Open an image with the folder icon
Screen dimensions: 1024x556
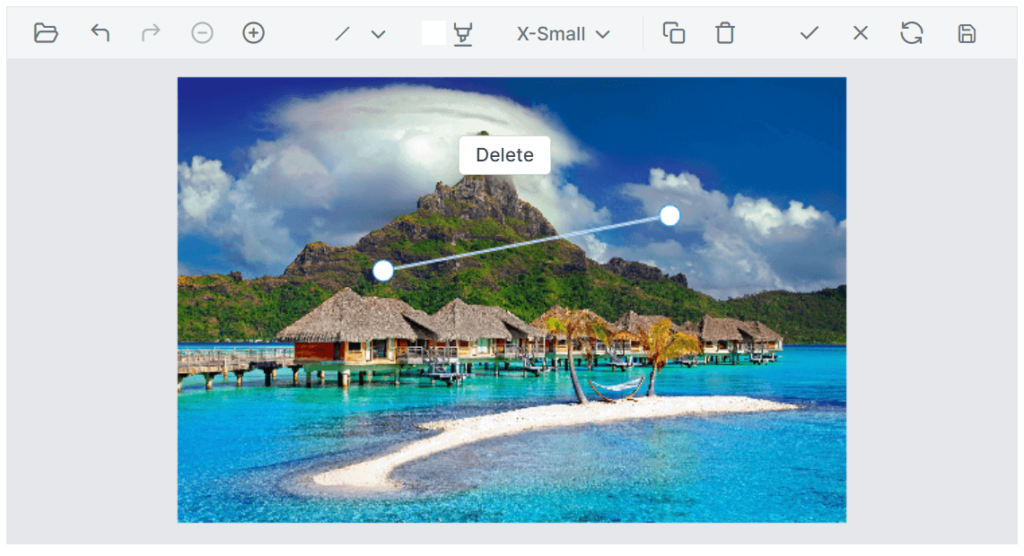tap(46, 33)
